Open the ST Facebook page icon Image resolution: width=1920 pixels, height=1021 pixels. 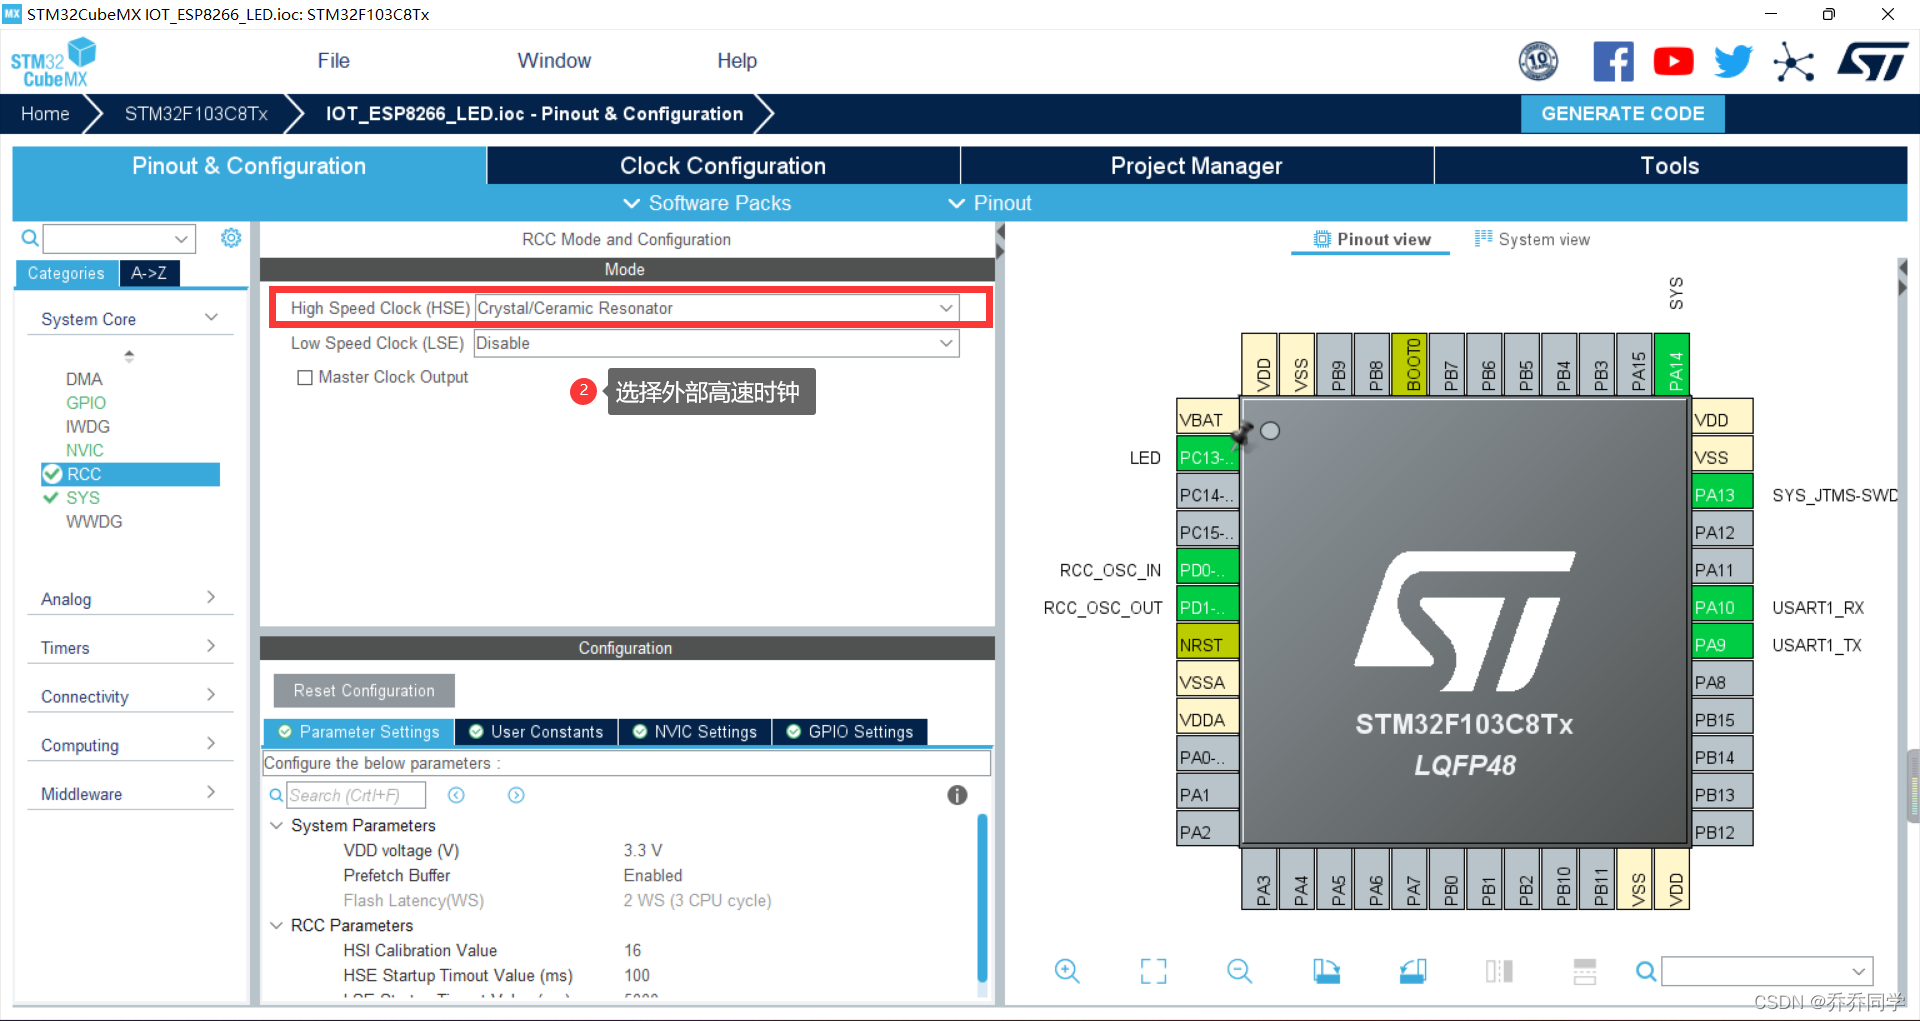[1613, 62]
